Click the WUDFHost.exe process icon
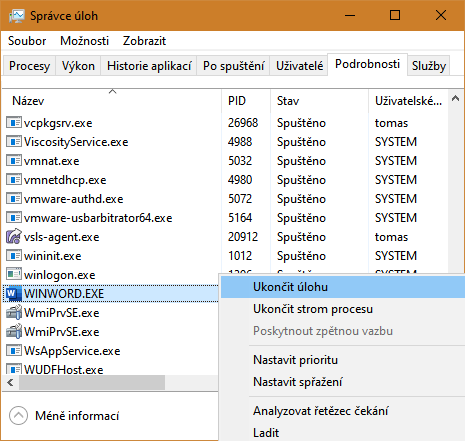This screenshot has height=441, width=465. point(14,369)
